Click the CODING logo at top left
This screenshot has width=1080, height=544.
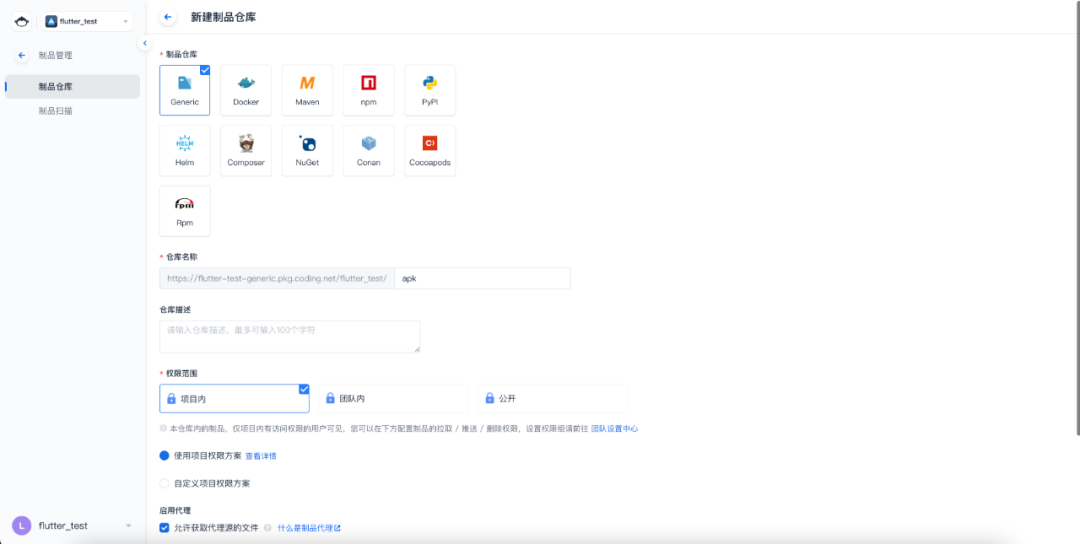21,21
